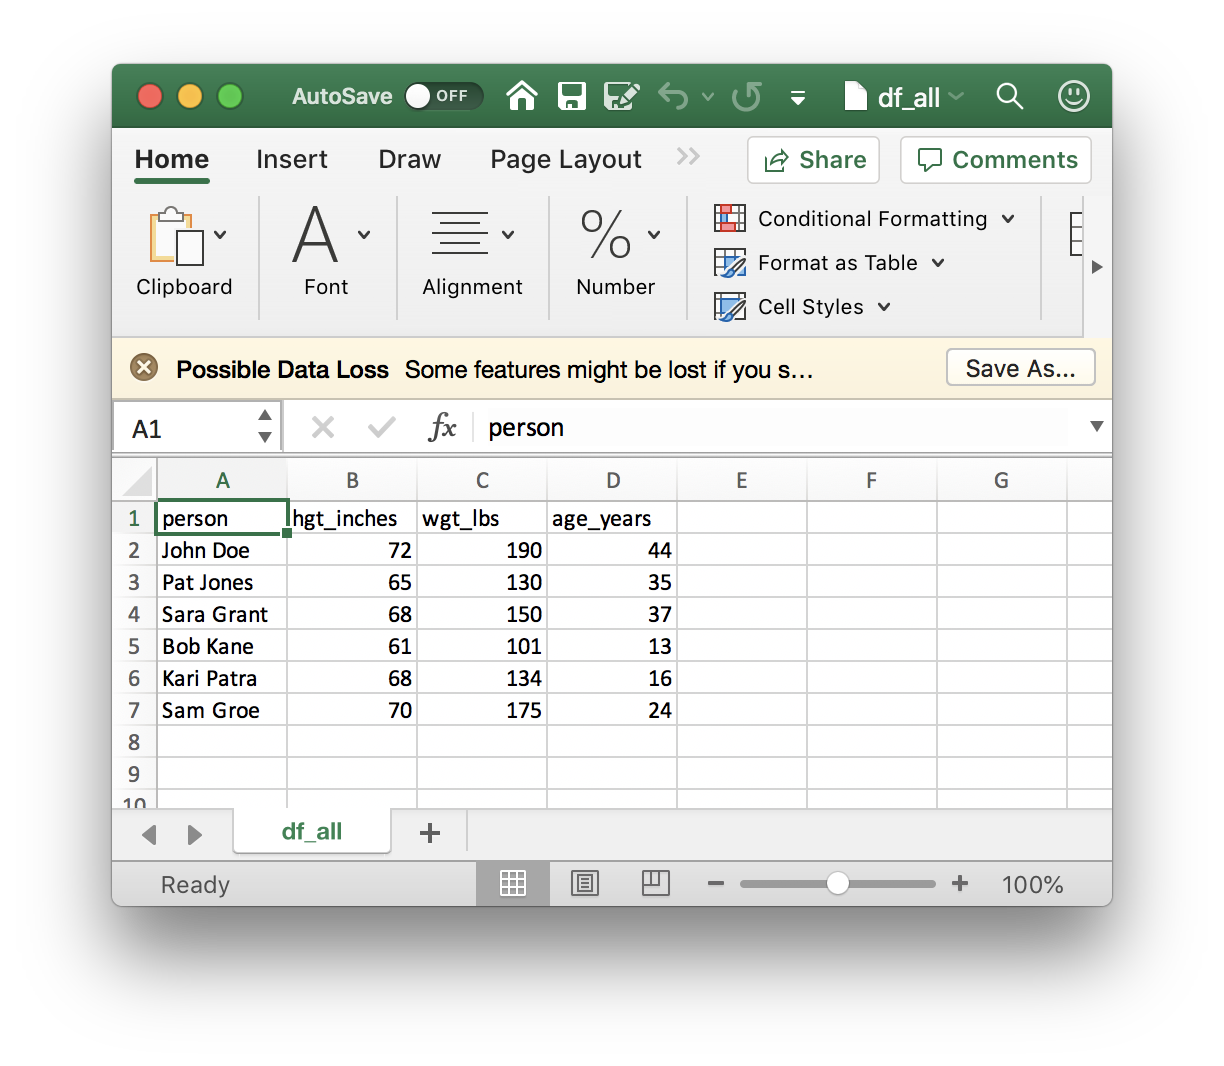Open search with the magnifying glass
The image size is (1224, 1066).
click(x=1010, y=96)
